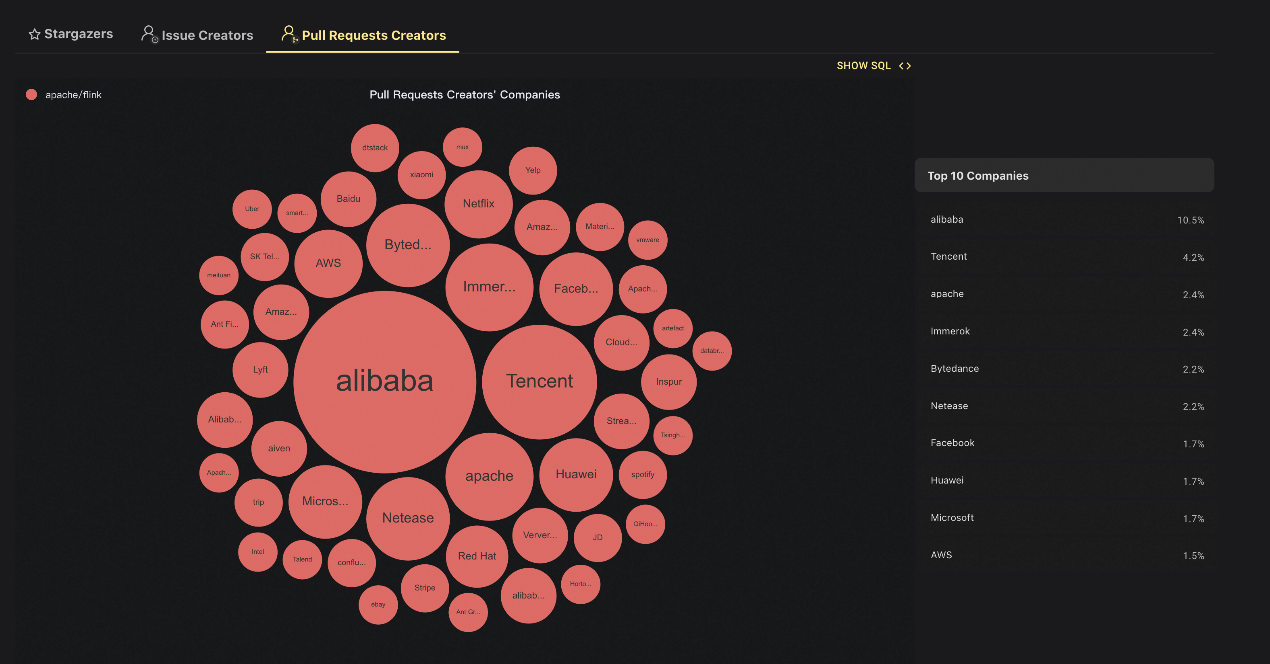This screenshot has width=1270, height=664.
Task: Select the Netflix bubble
Action: tap(479, 204)
